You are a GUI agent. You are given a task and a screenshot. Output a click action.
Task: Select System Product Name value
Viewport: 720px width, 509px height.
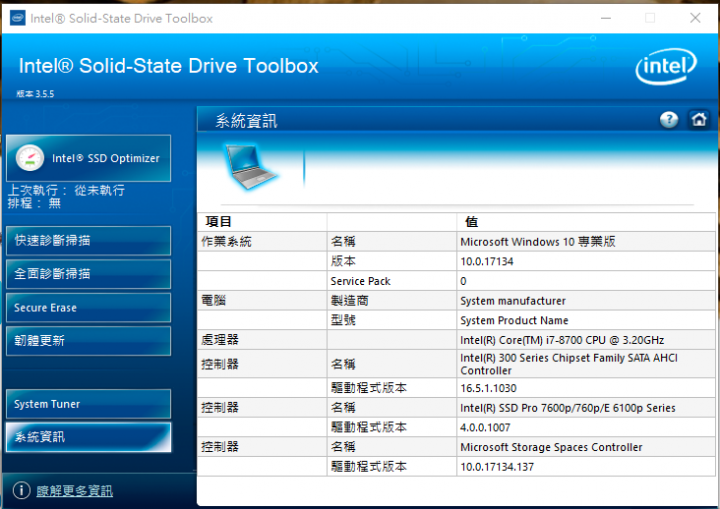point(514,320)
